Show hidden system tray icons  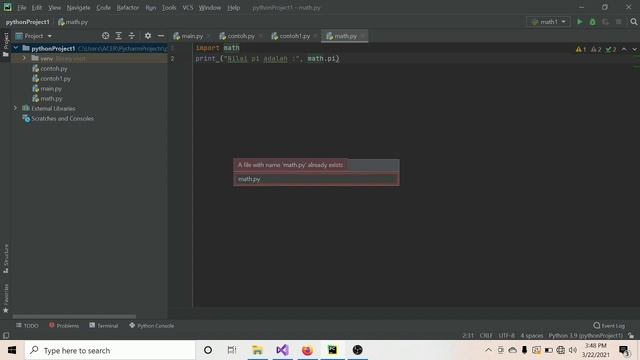pos(488,350)
